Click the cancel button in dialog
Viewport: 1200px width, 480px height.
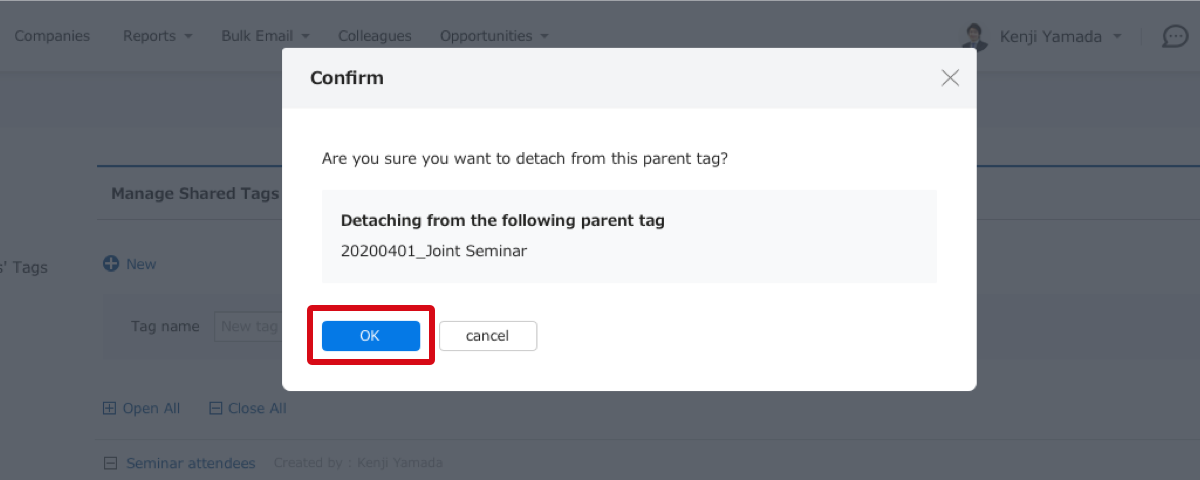pos(488,336)
